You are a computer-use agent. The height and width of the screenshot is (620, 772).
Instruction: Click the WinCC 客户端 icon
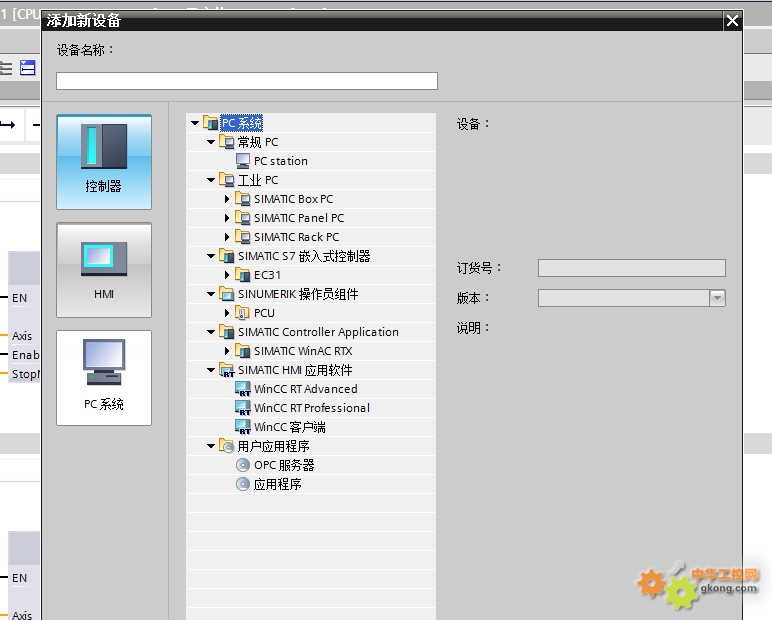pyautogui.click(x=243, y=427)
